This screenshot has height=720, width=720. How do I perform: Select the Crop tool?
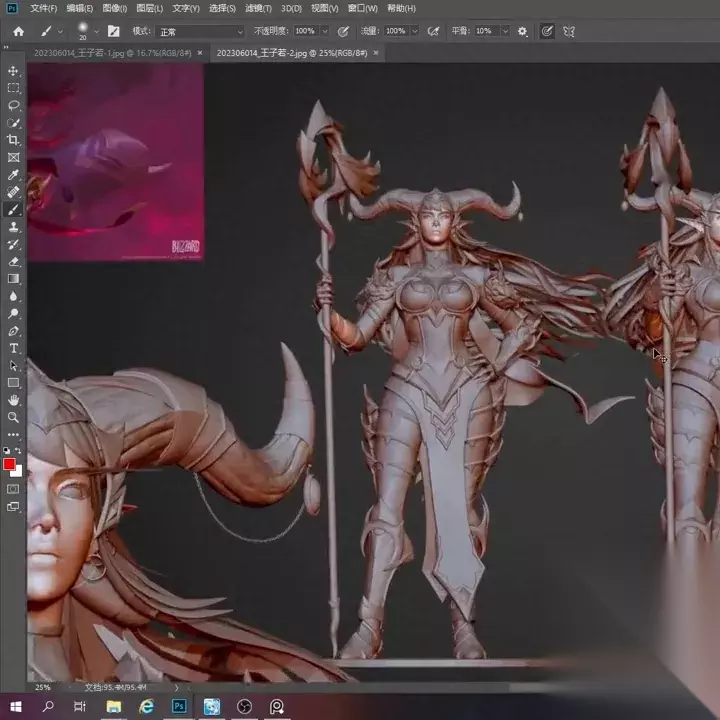(14, 140)
